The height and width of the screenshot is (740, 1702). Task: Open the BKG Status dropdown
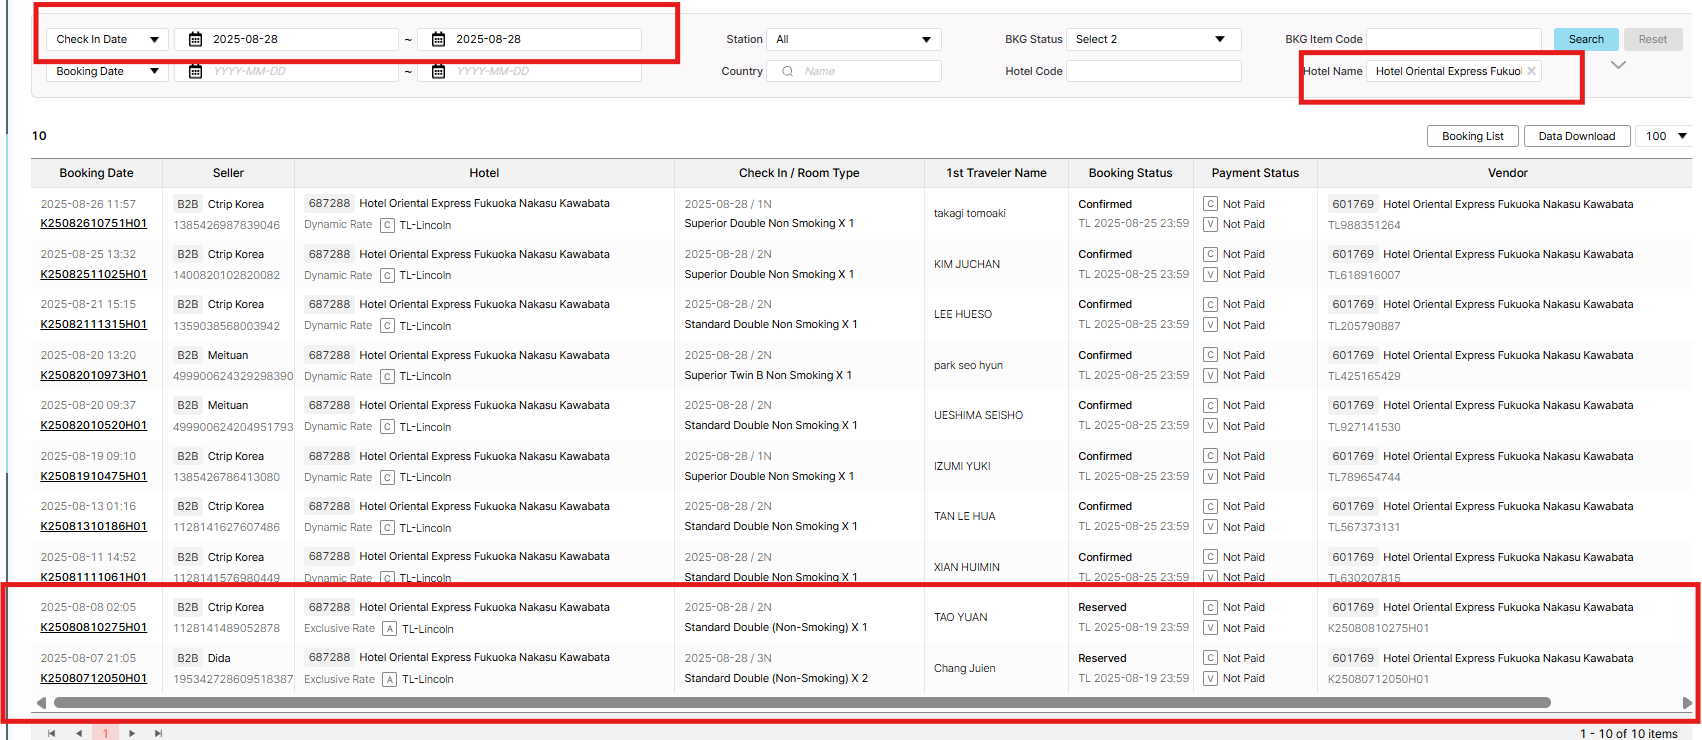(x=1152, y=39)
